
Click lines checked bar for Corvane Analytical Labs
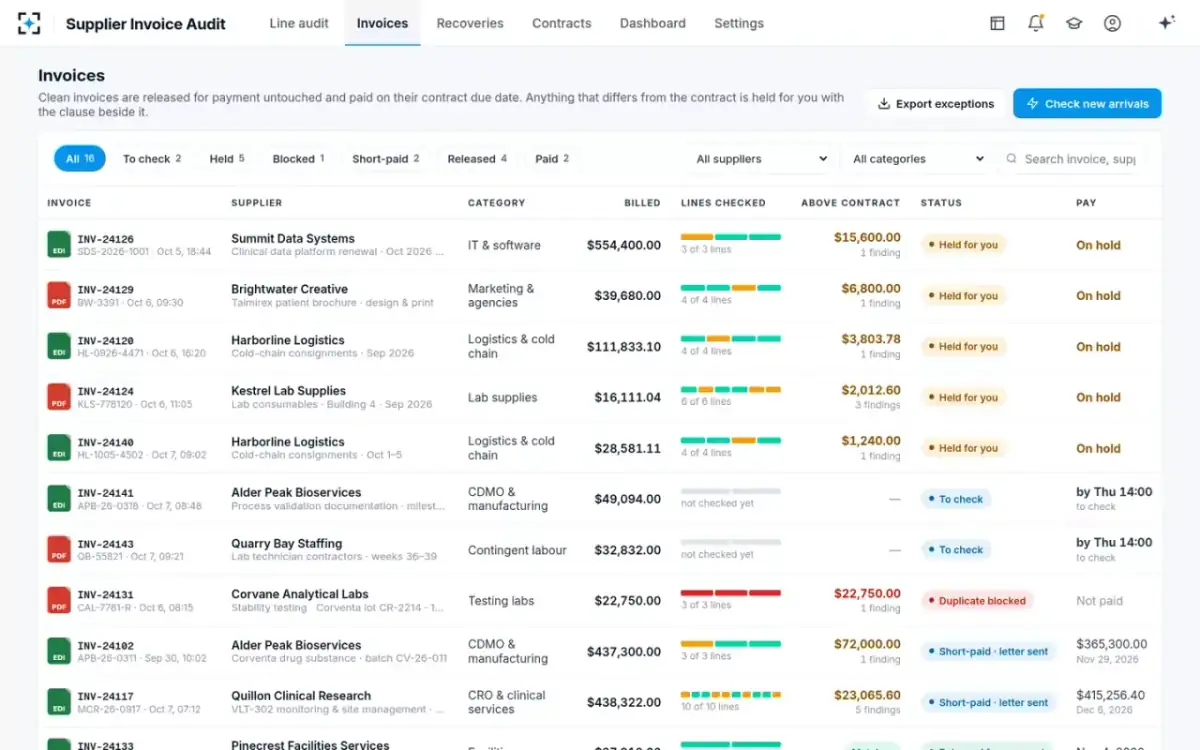pyautogui.click(x=731, y=593)
